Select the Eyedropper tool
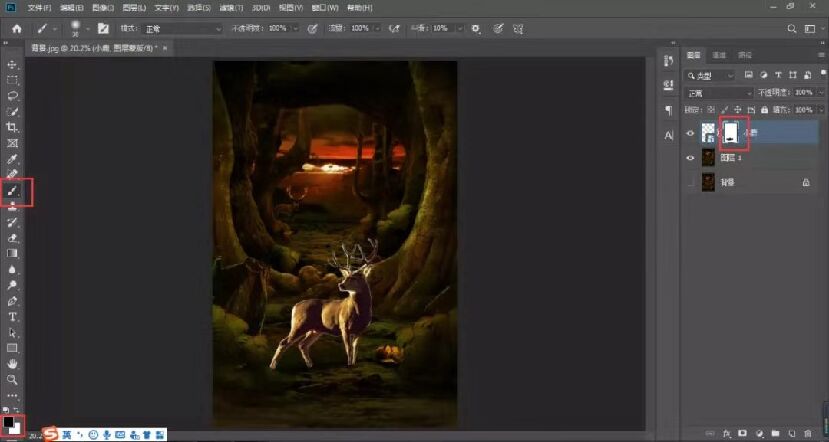829x442 pixels. (12, 159)
